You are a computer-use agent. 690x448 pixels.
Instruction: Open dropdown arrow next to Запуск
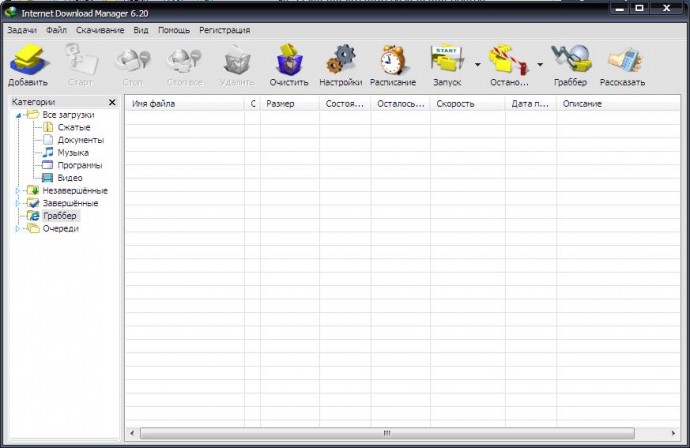tap(477, 64)
